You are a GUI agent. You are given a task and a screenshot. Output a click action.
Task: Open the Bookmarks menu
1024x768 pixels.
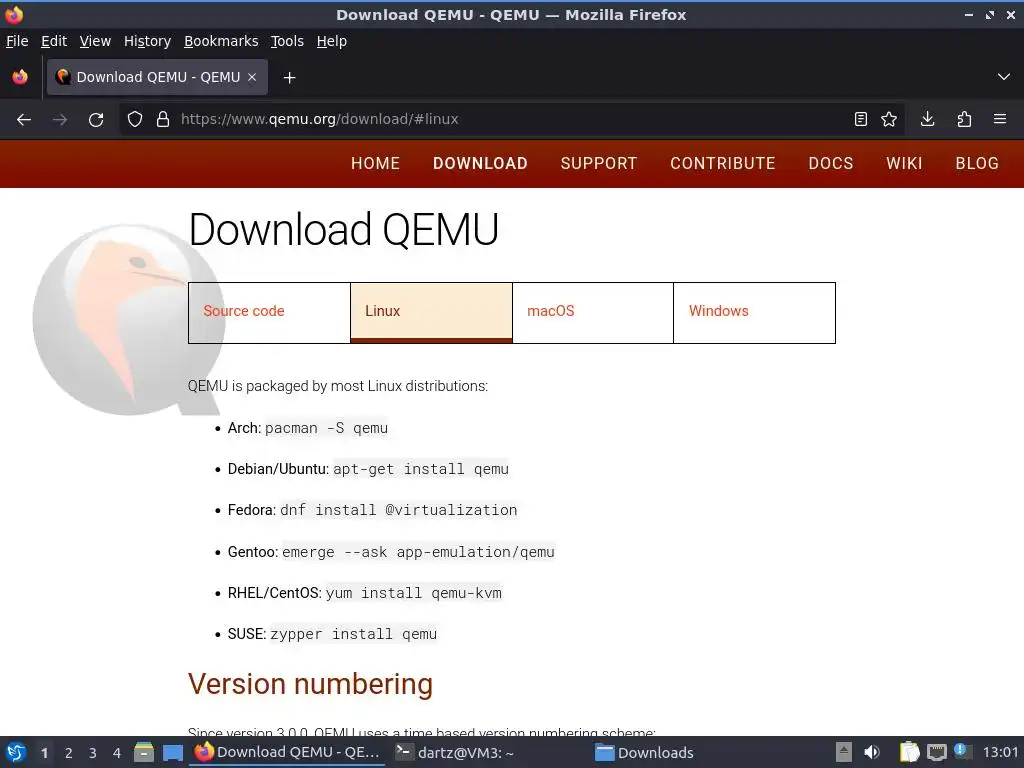click(x=221, y=41)
